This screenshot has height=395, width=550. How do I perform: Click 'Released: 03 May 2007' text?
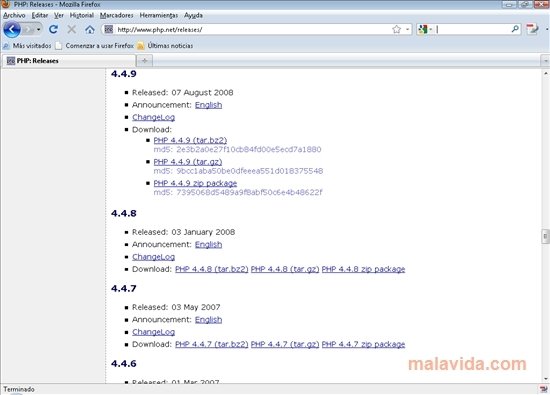tap(176, 307)
